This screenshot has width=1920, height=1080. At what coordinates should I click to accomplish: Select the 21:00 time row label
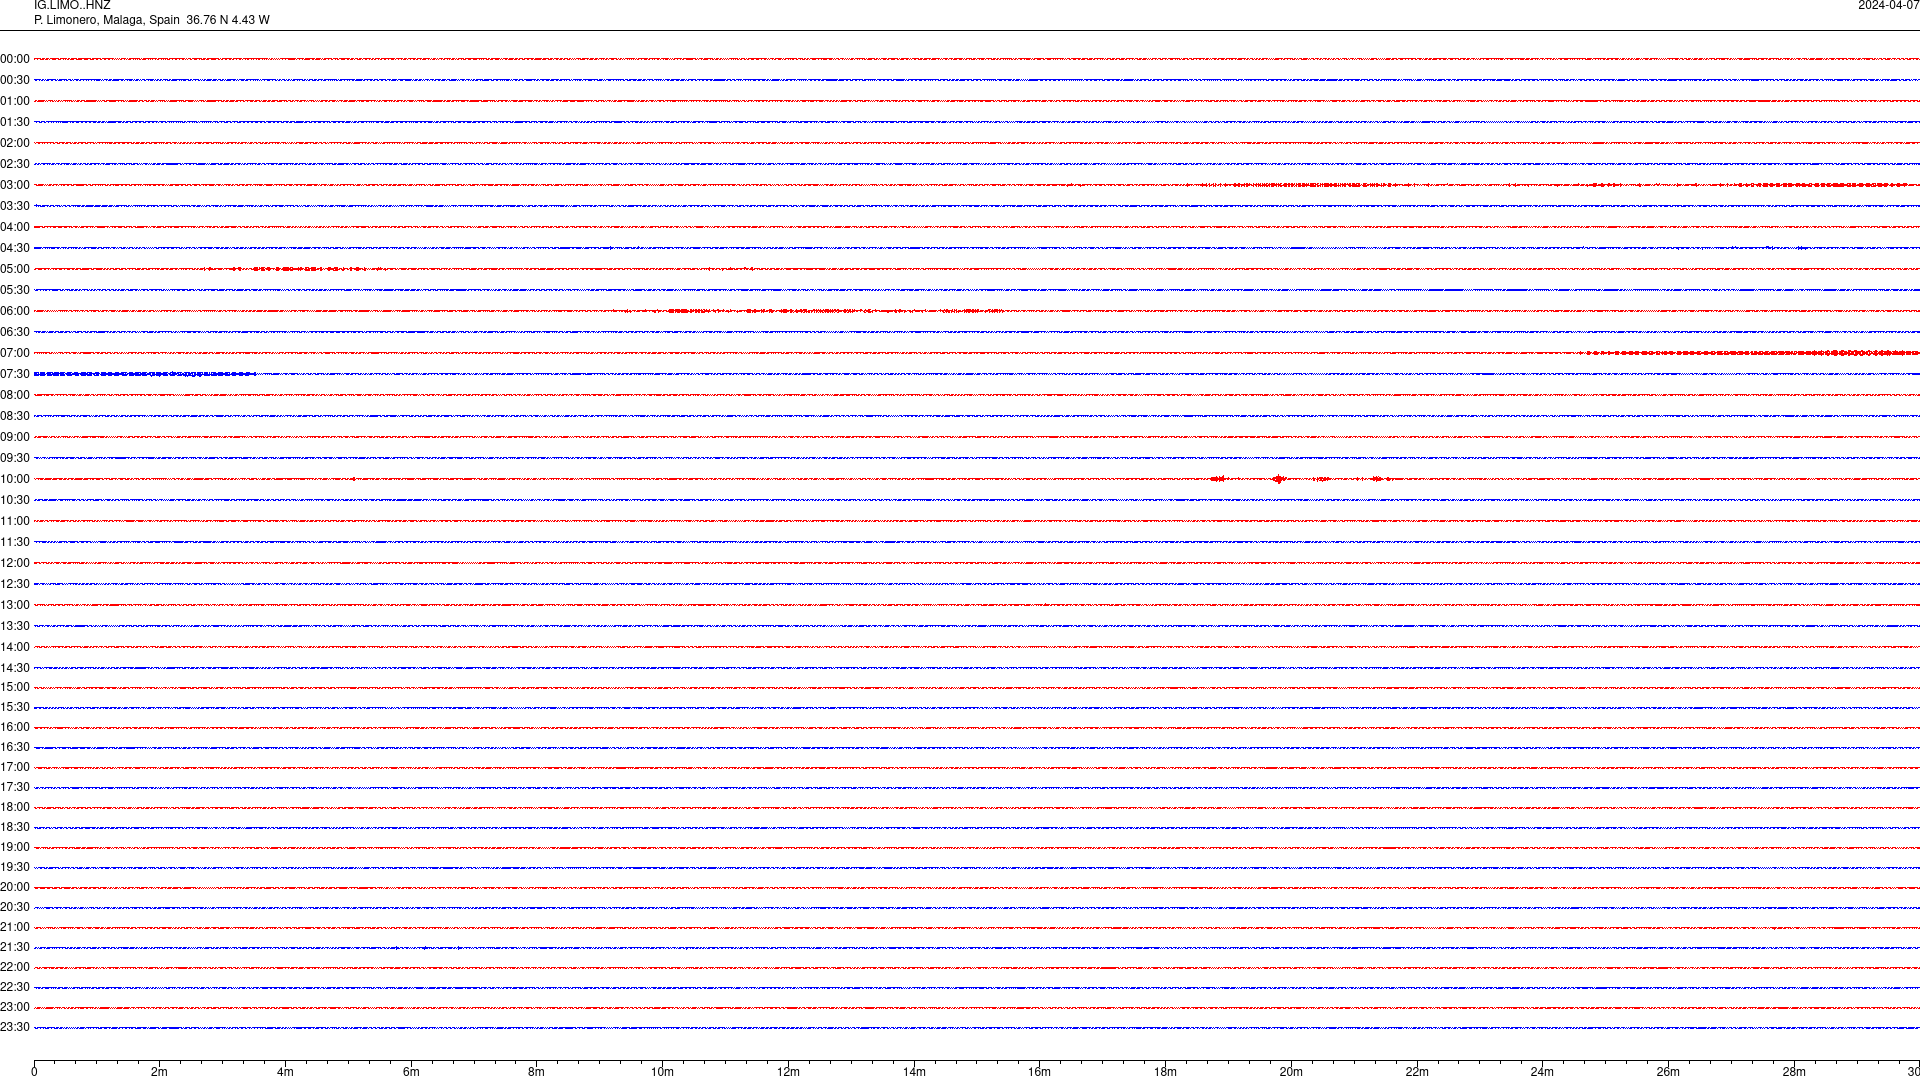click(x=15, y=927)
